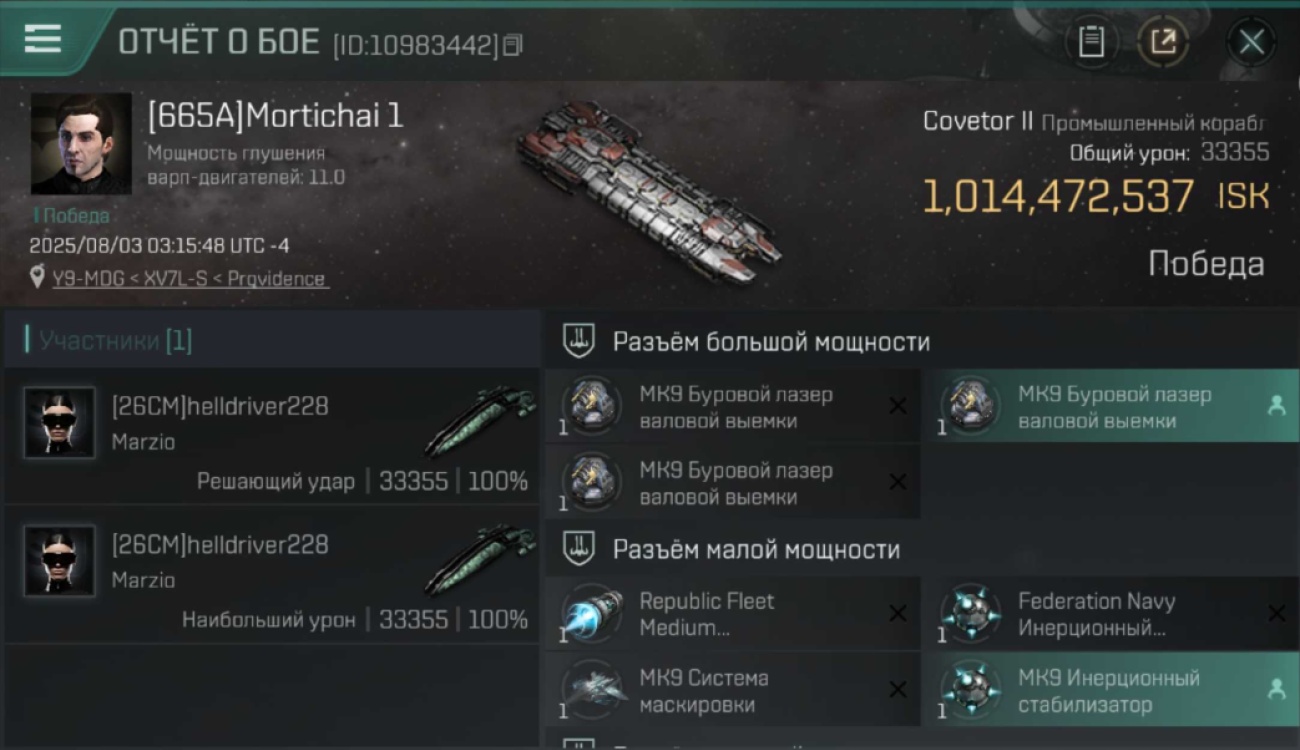Copy the battle report ID

pyautogui.click(x=513, y=45)
